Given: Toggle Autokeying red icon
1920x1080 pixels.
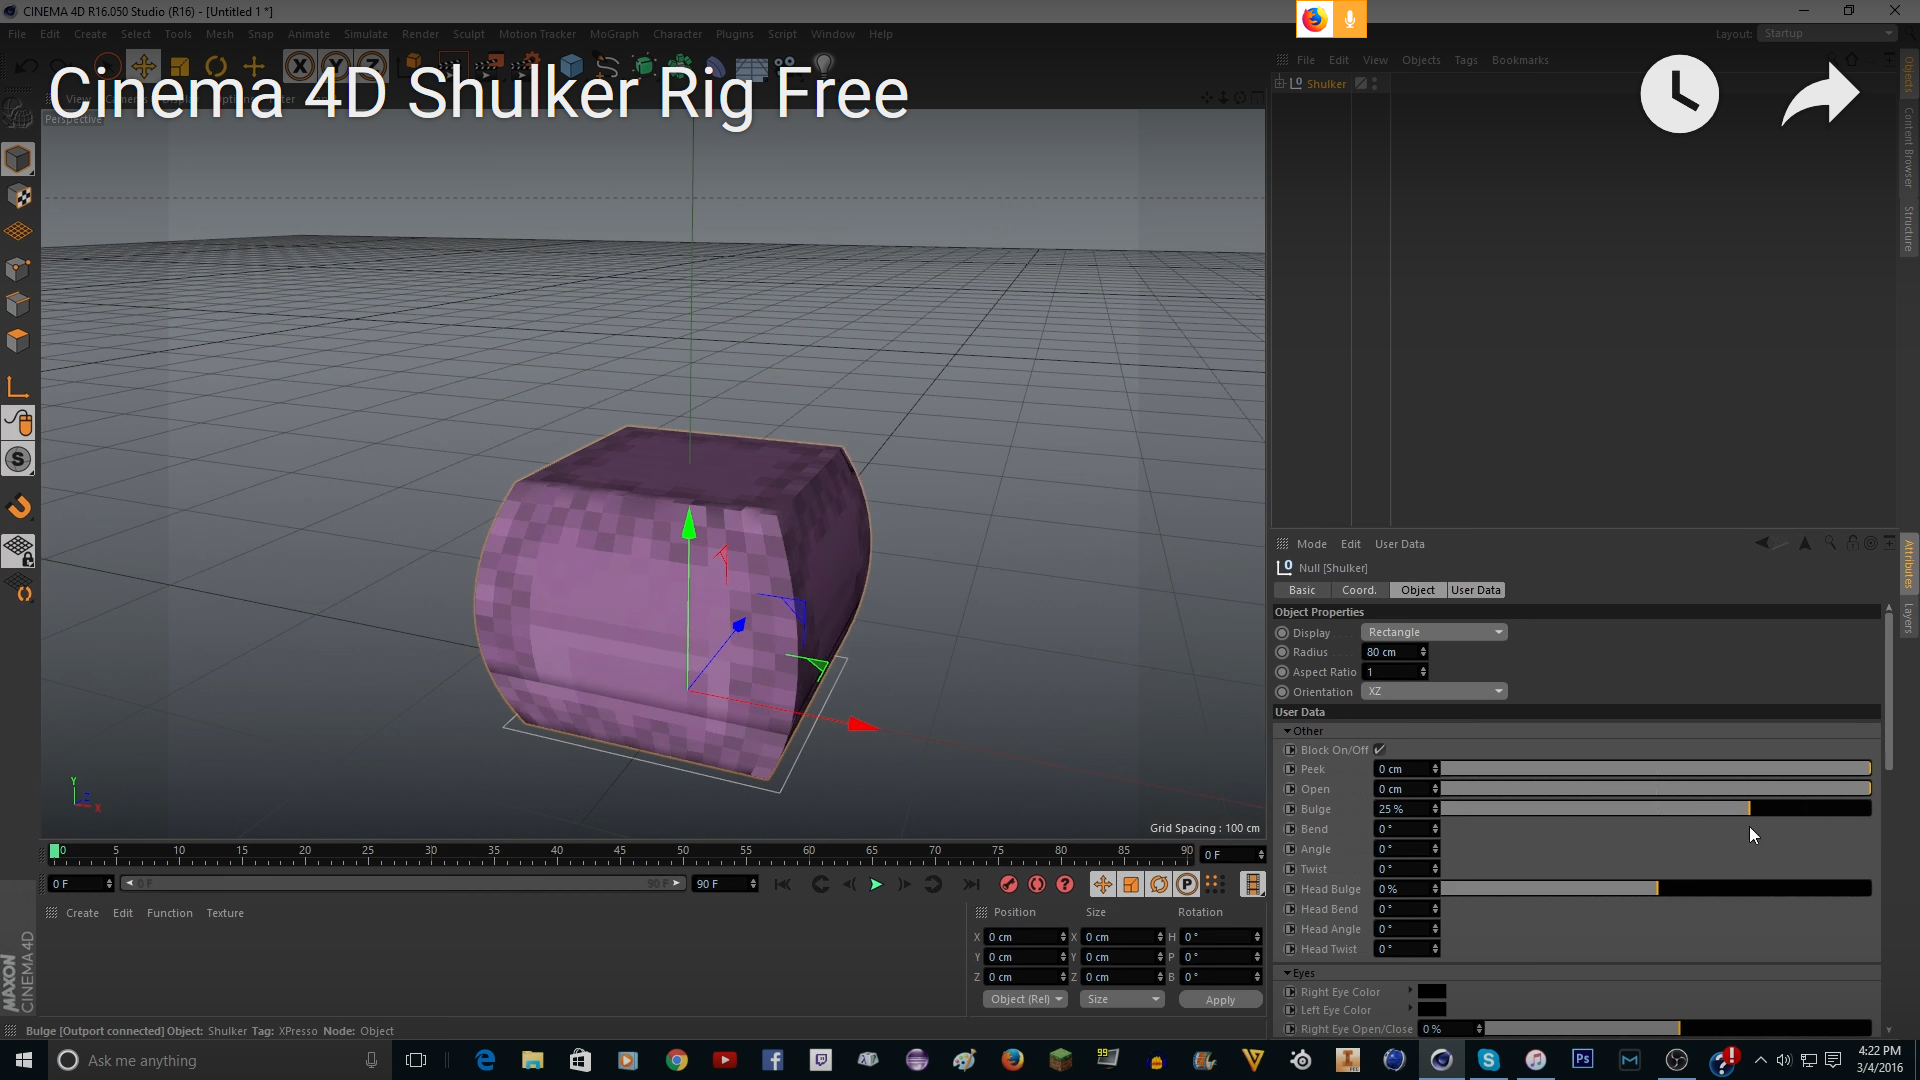Looking at the screenshot, I should 1037,884.
